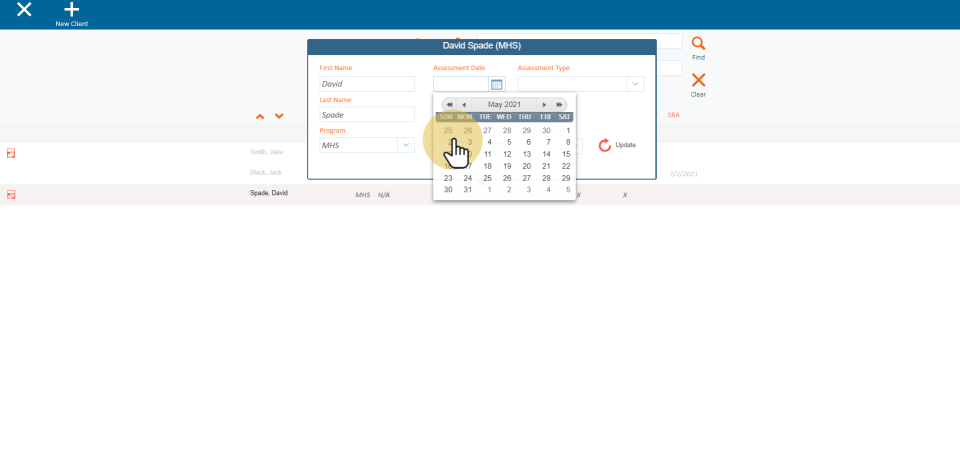Open PDF icon for Smith, Jane row
The image size is (960, 470).
point(12,153)
